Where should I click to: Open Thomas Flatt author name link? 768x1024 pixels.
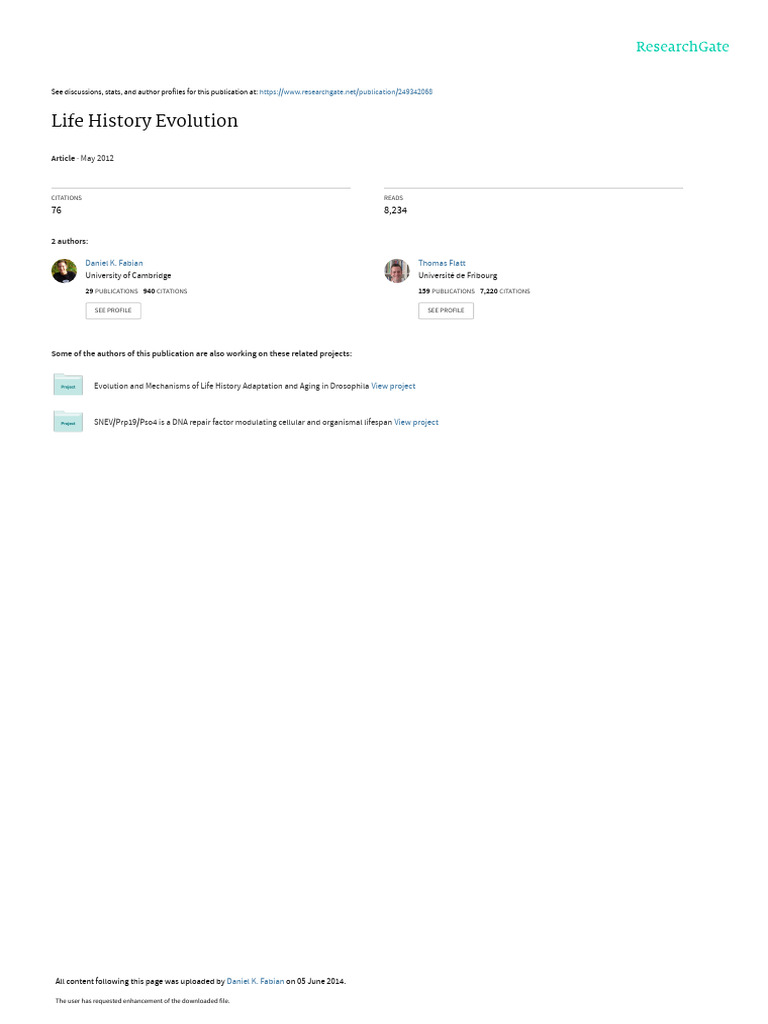441,263
